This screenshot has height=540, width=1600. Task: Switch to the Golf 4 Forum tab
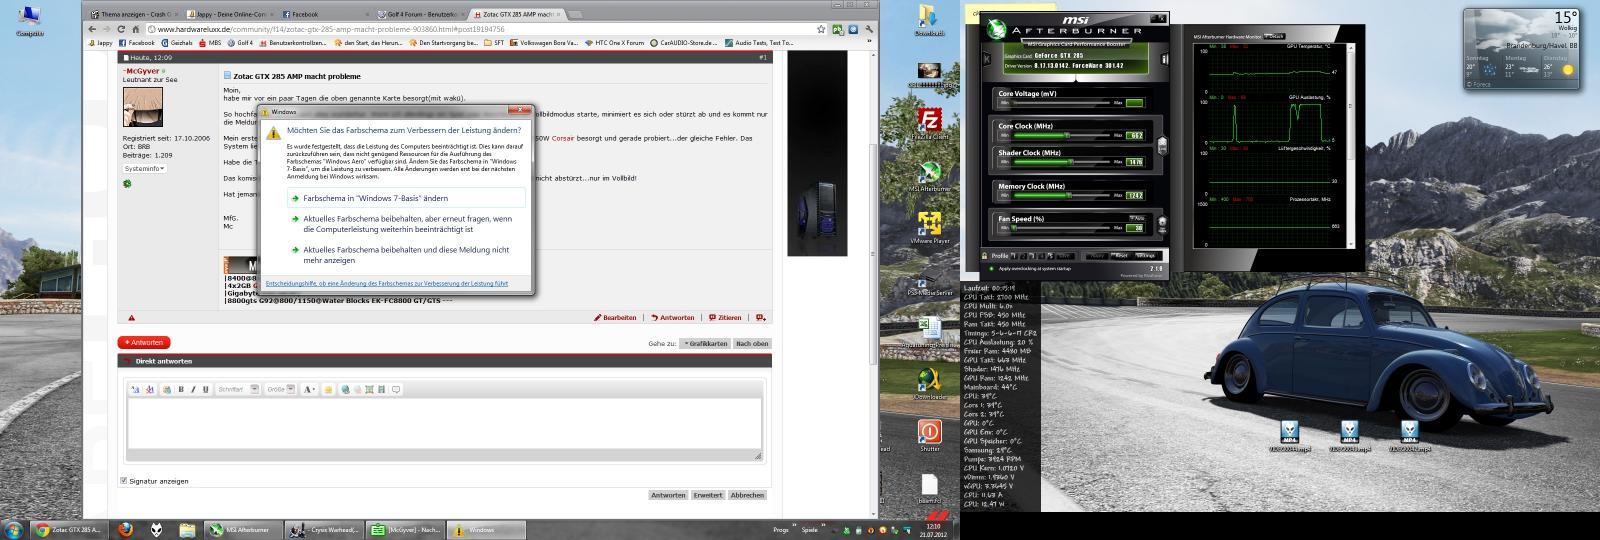[x=420, y=14]
